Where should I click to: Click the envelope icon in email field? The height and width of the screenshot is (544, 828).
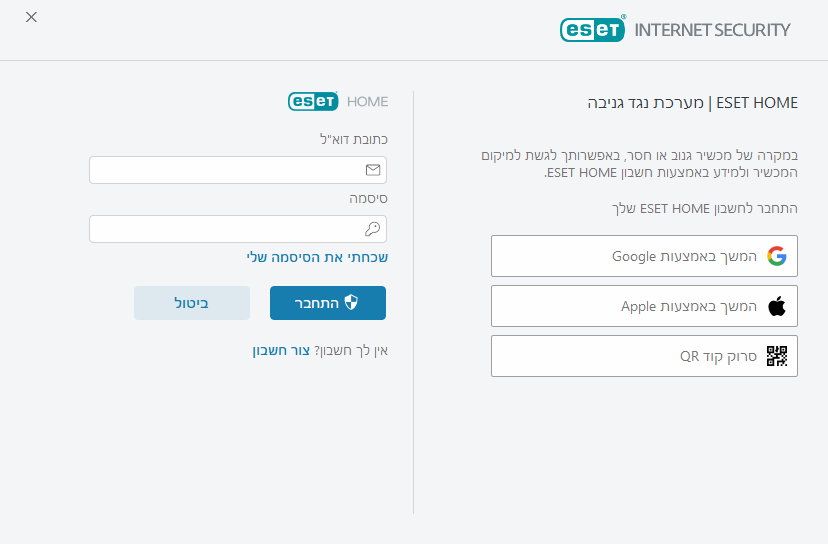point(373,170)
